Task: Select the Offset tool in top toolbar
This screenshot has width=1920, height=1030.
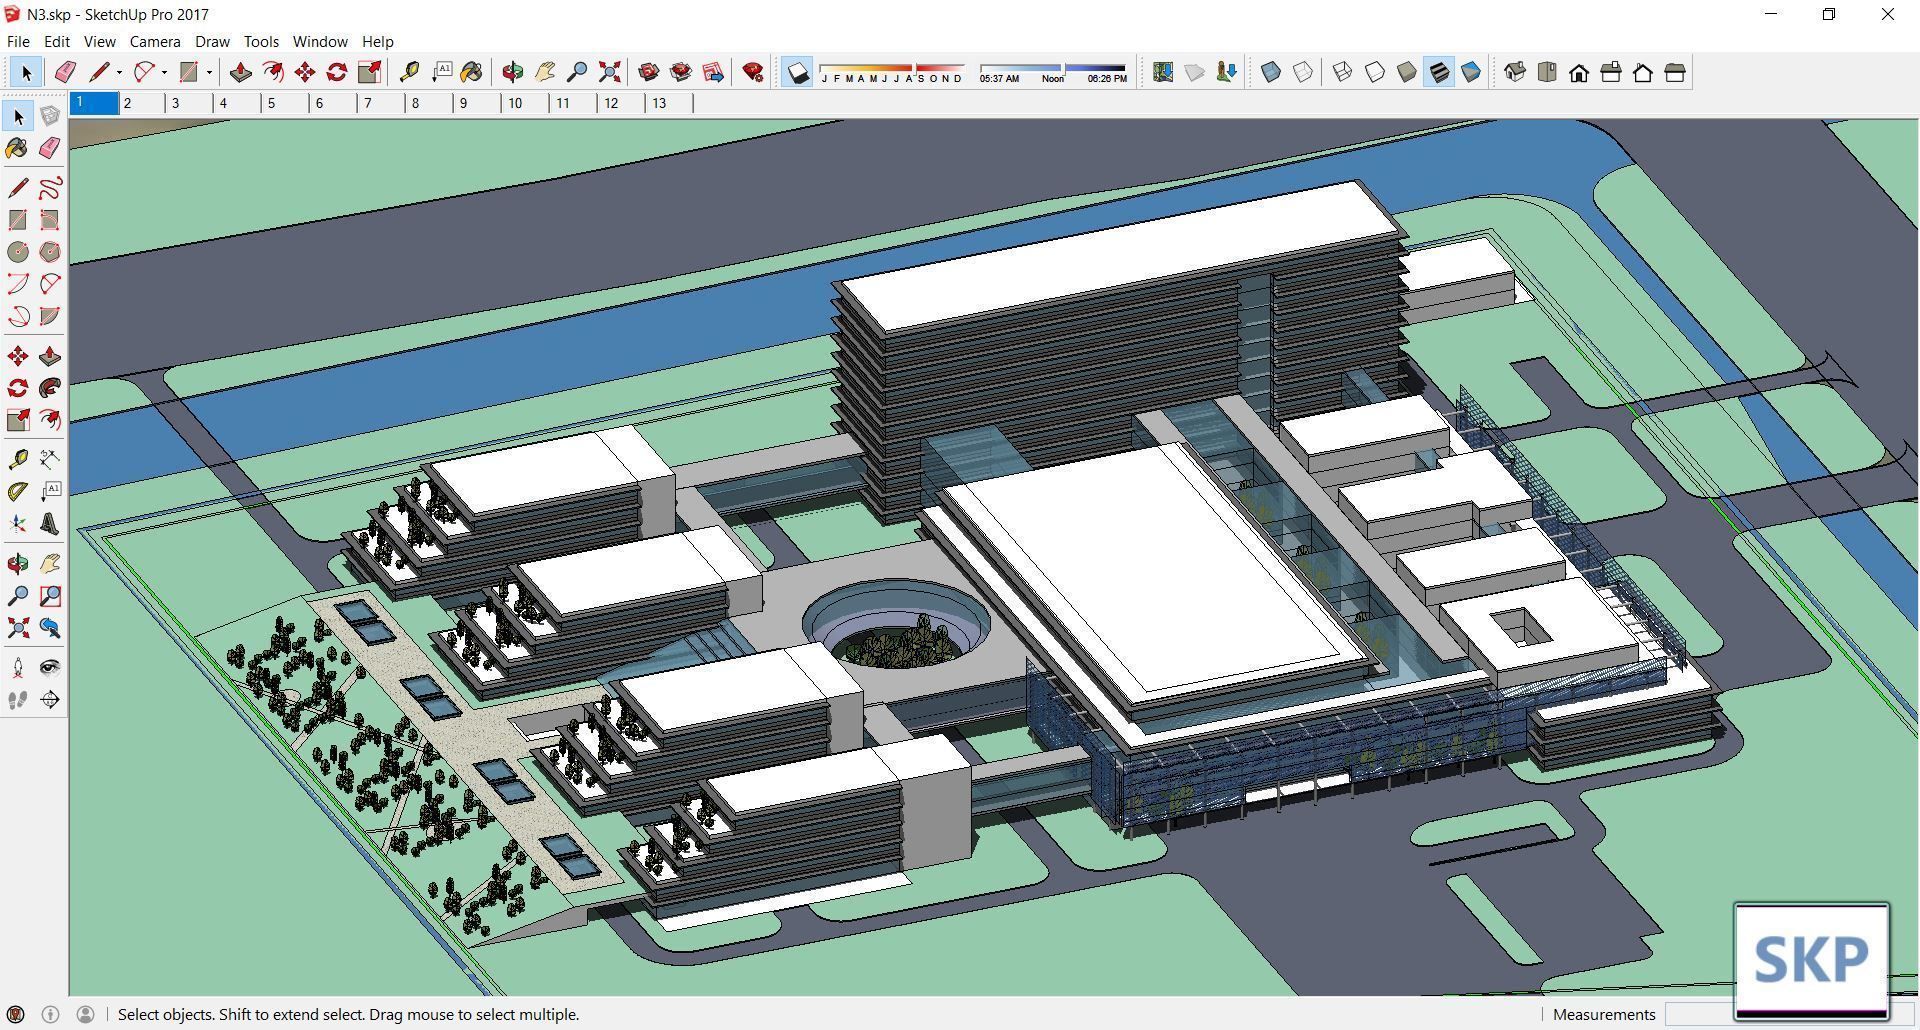Action: [x=272, y=72]
